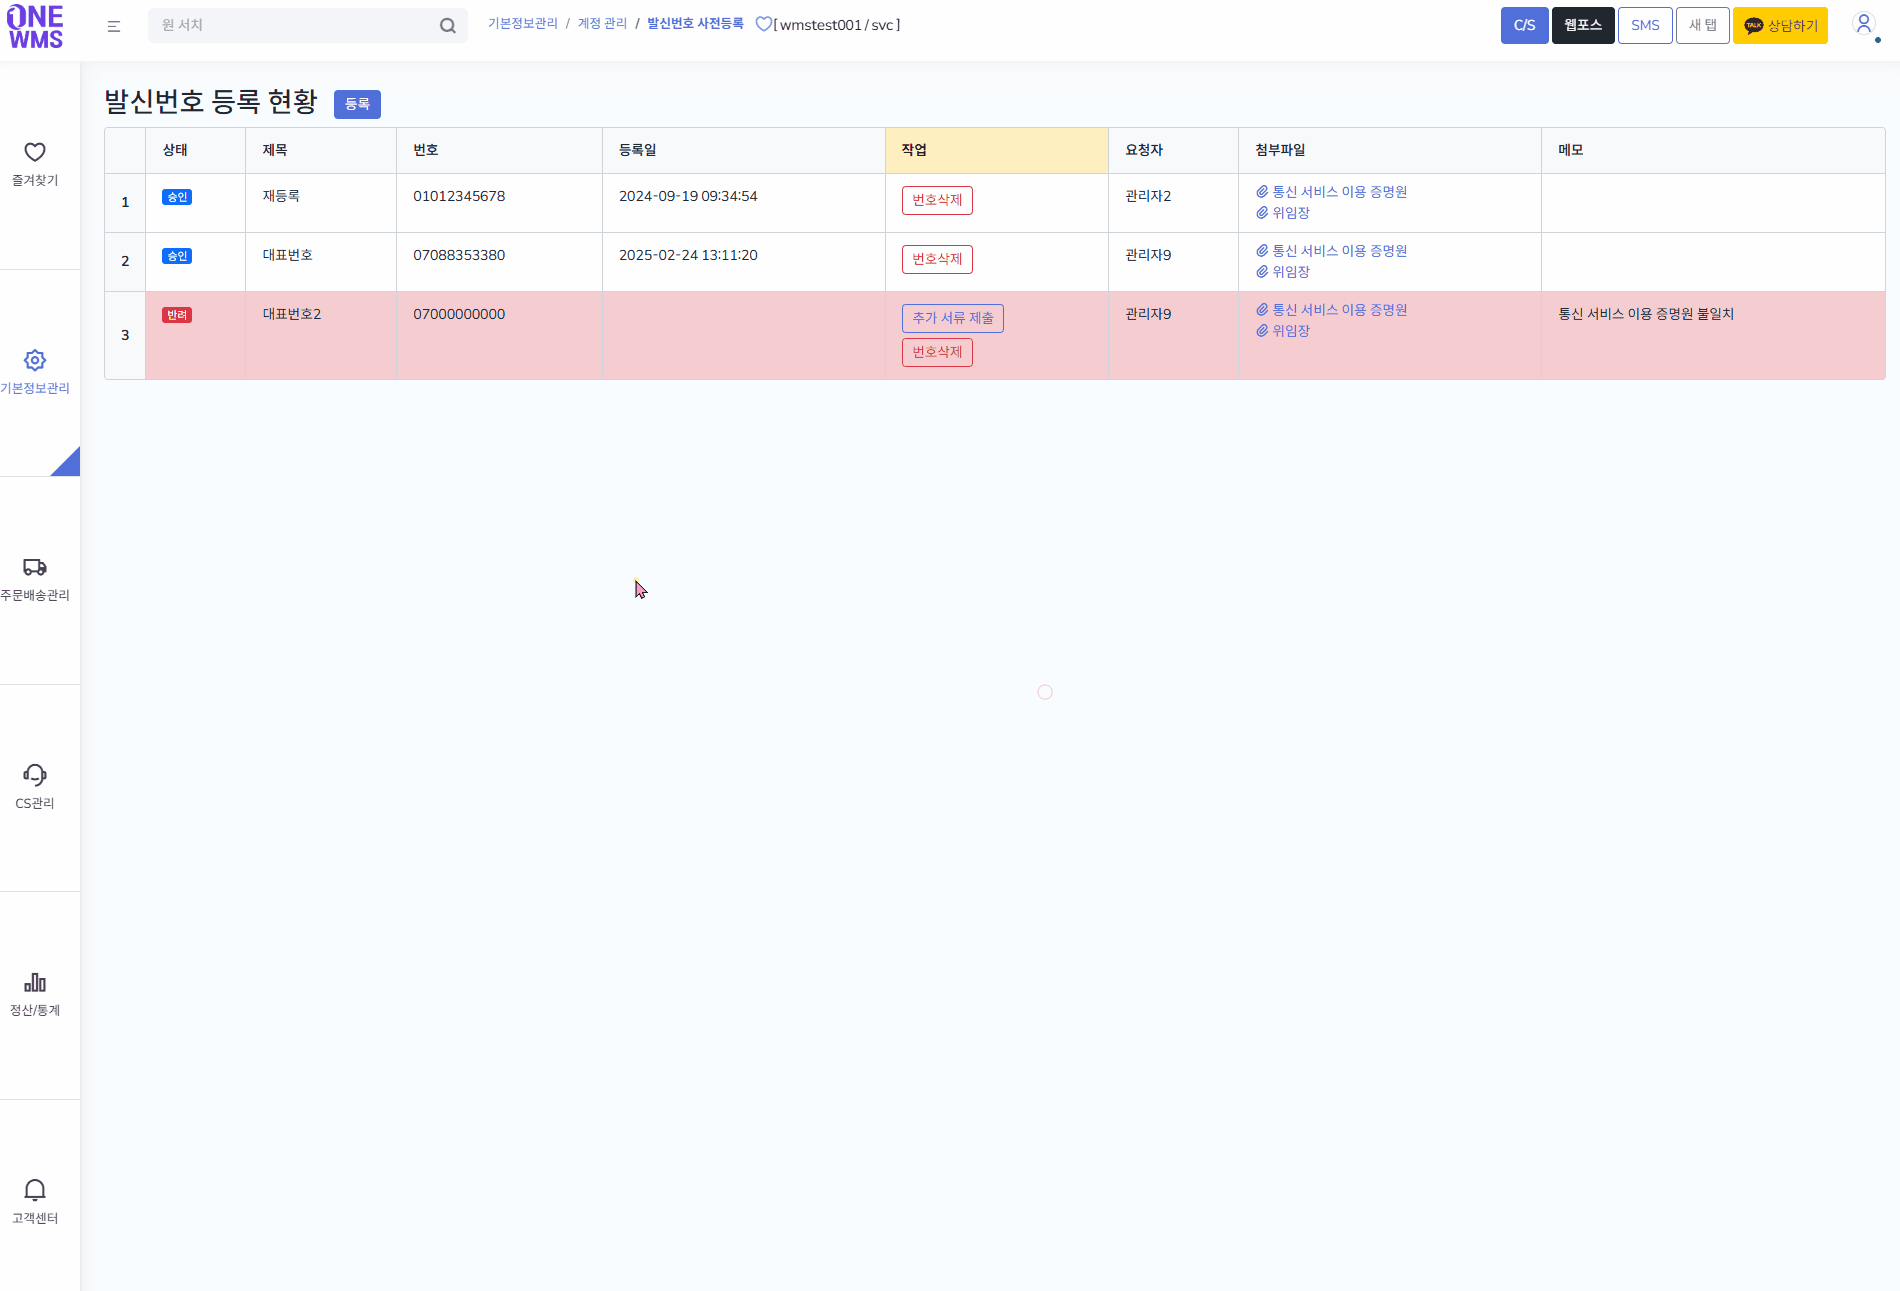Select the number 07088353380
This screenshot has width=1900, height=1291.
[x=459, y=255]
